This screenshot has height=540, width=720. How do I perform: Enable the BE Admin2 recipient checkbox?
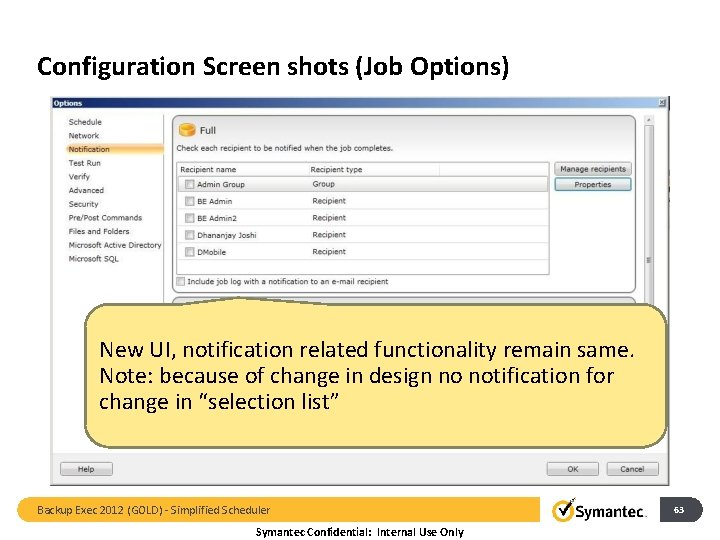(x=189, y=218)
